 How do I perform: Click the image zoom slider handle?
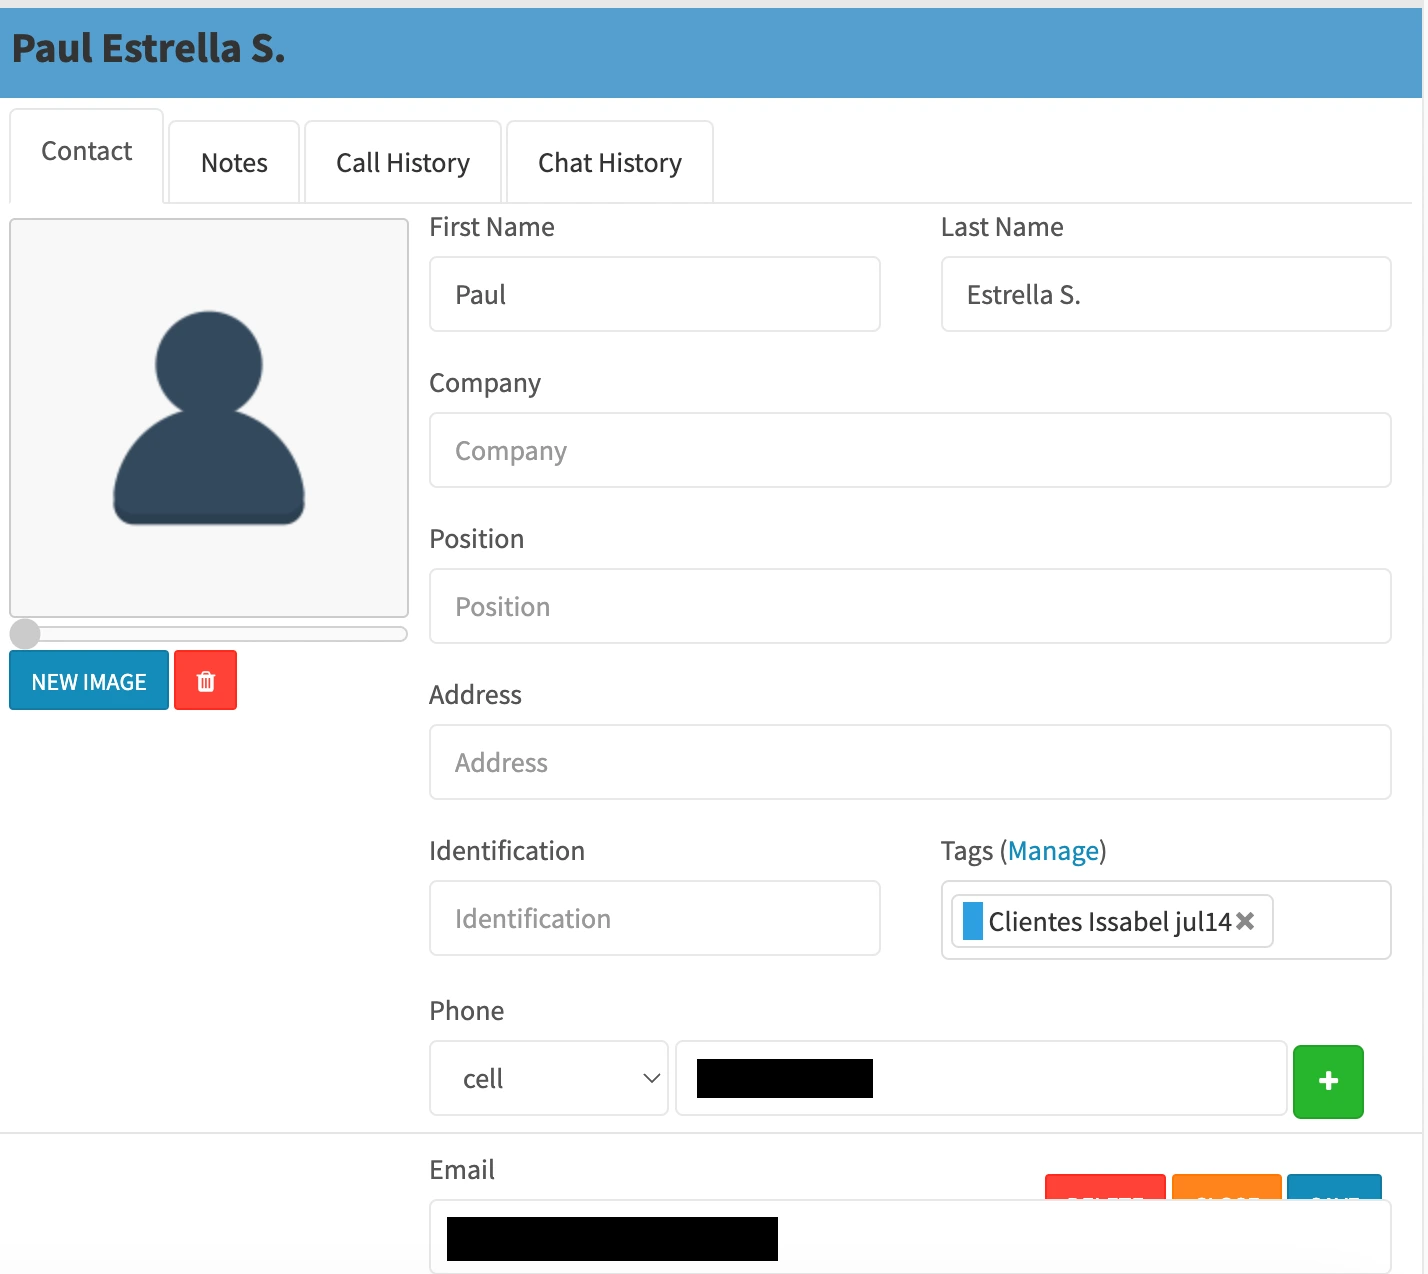click(x=25, y=634)
